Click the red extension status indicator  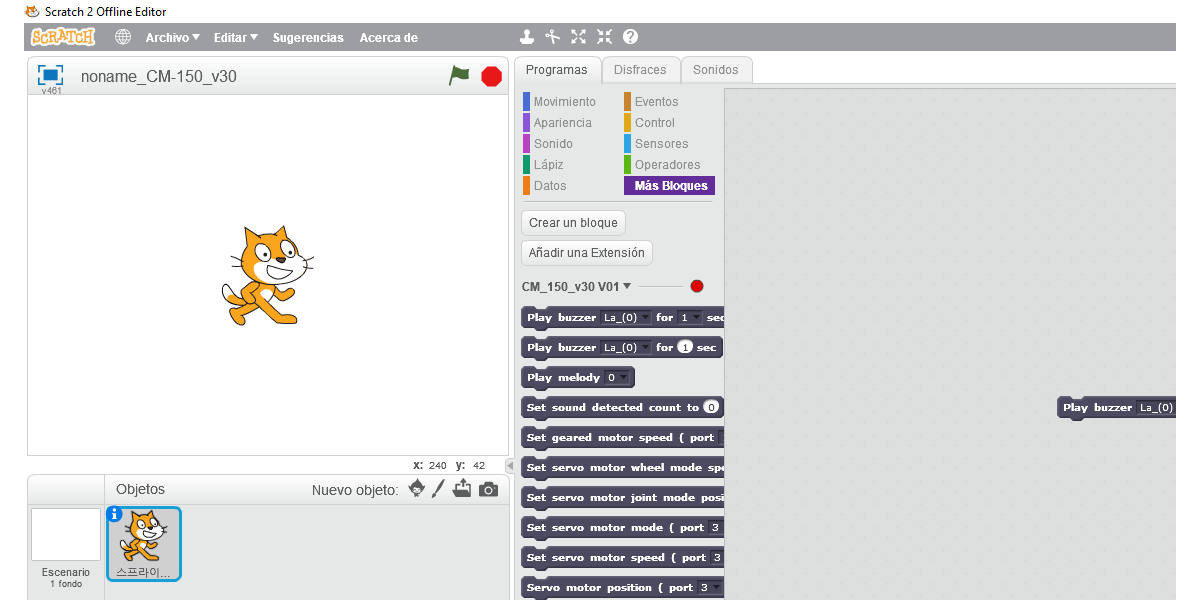[697, 286]
